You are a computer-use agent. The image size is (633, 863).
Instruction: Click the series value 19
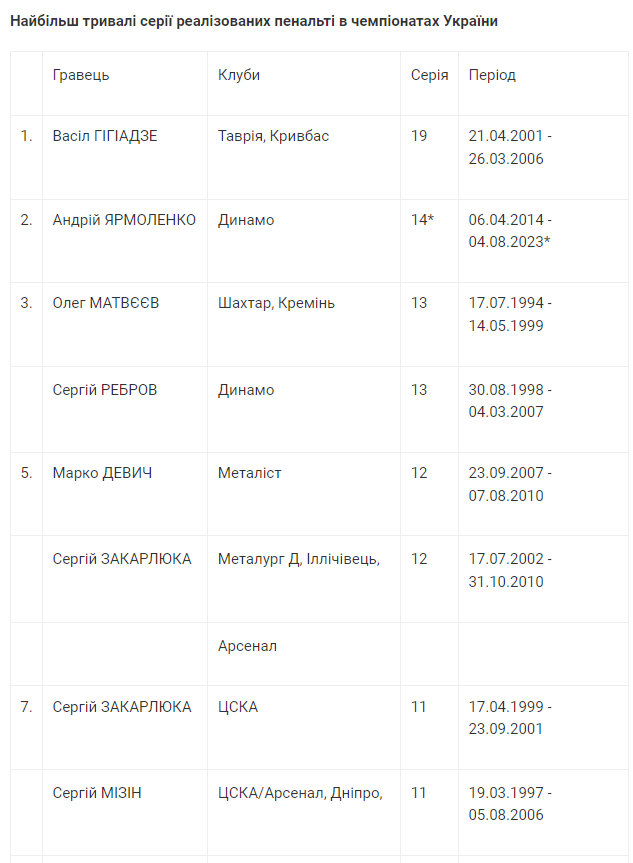(419, 136)
